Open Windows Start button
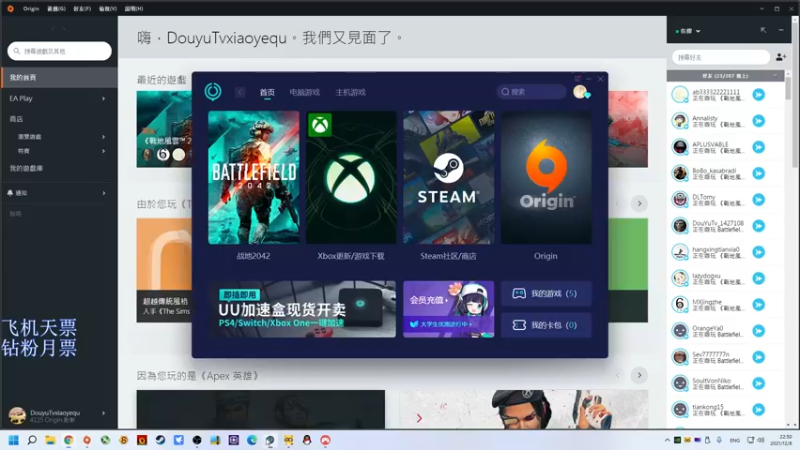Image resolution: width=800 pixels, height=450 pixels. tap(14, 440)
